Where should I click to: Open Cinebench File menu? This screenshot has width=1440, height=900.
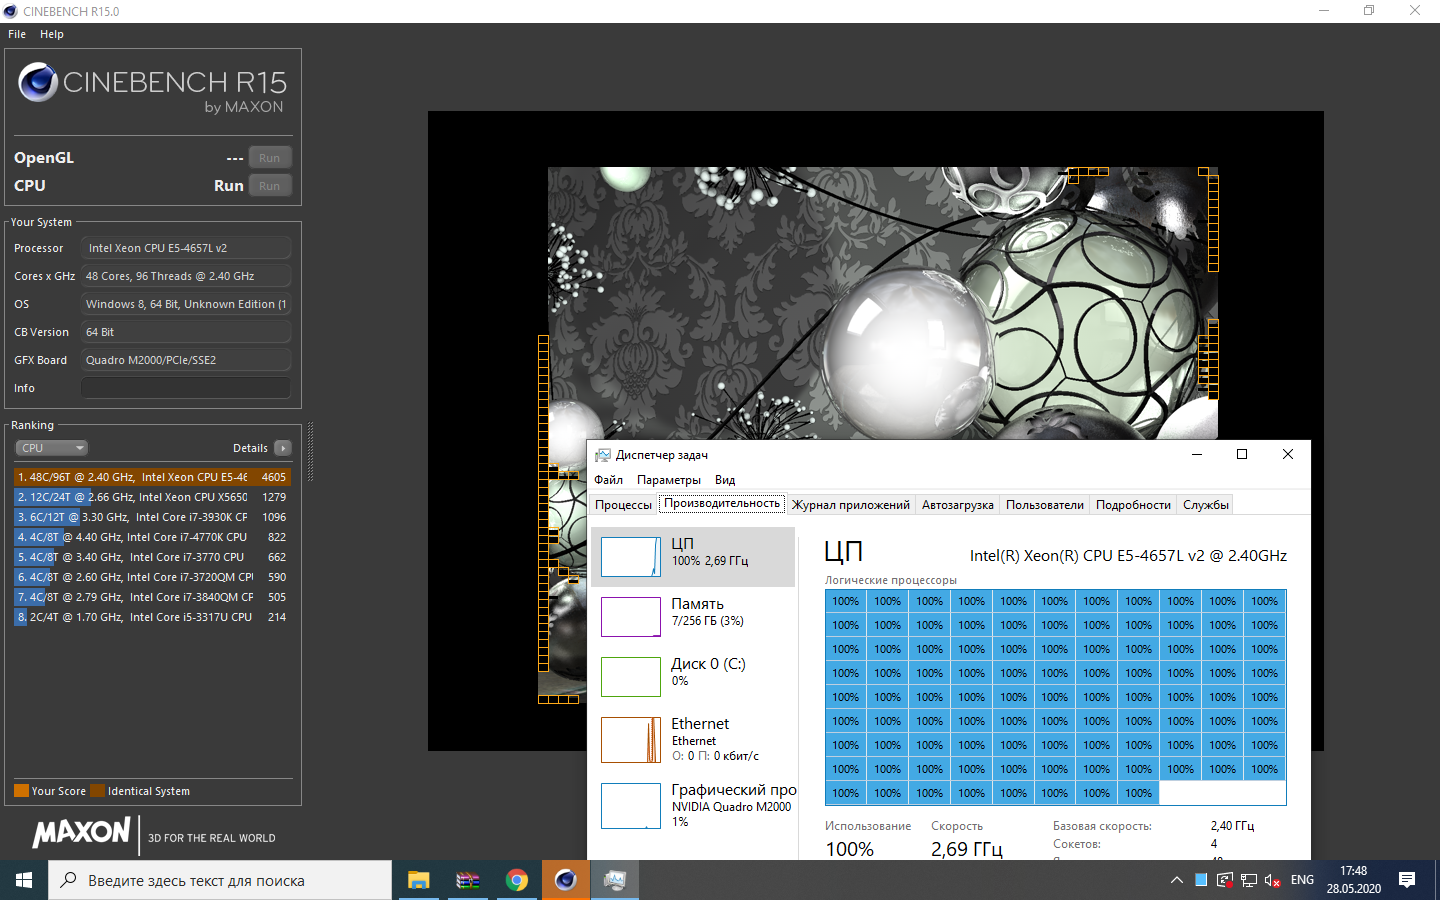(17, 34)
